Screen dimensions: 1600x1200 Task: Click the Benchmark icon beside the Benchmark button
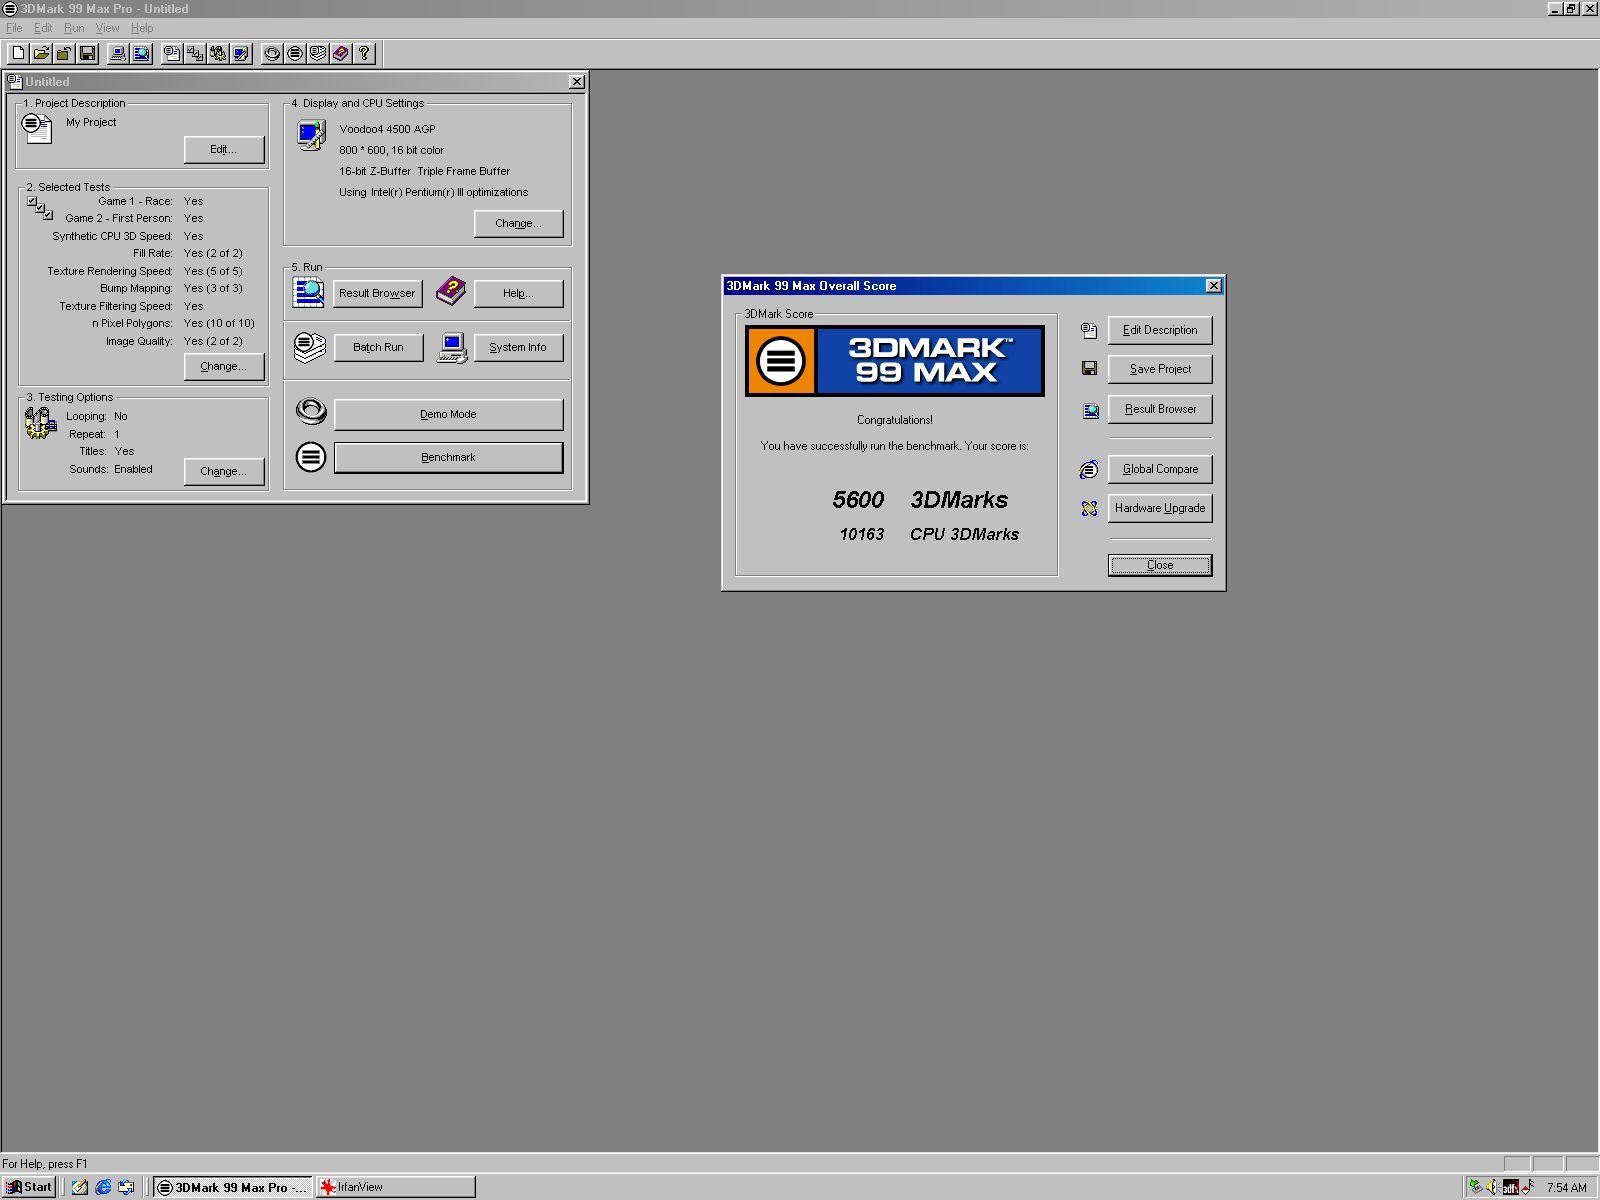click(x=311, y=457)
